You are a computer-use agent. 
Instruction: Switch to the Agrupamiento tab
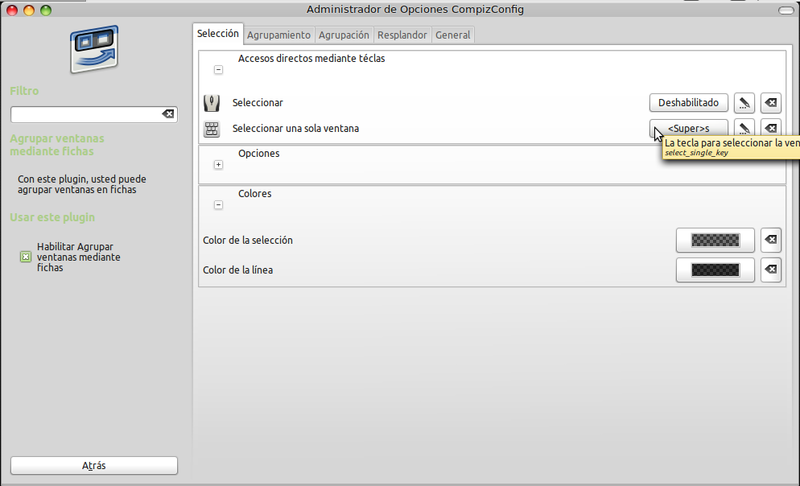(x=279, y=35)
